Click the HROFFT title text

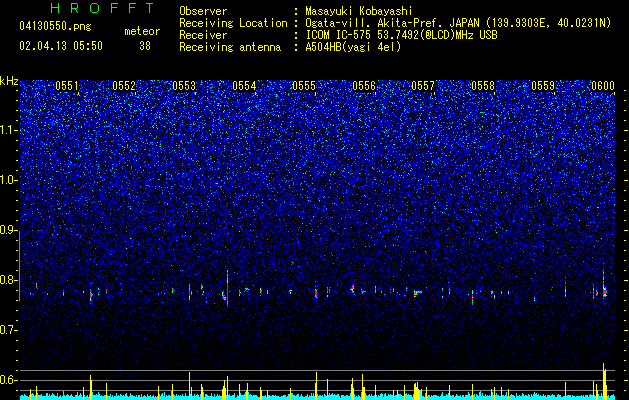(102, 8)
